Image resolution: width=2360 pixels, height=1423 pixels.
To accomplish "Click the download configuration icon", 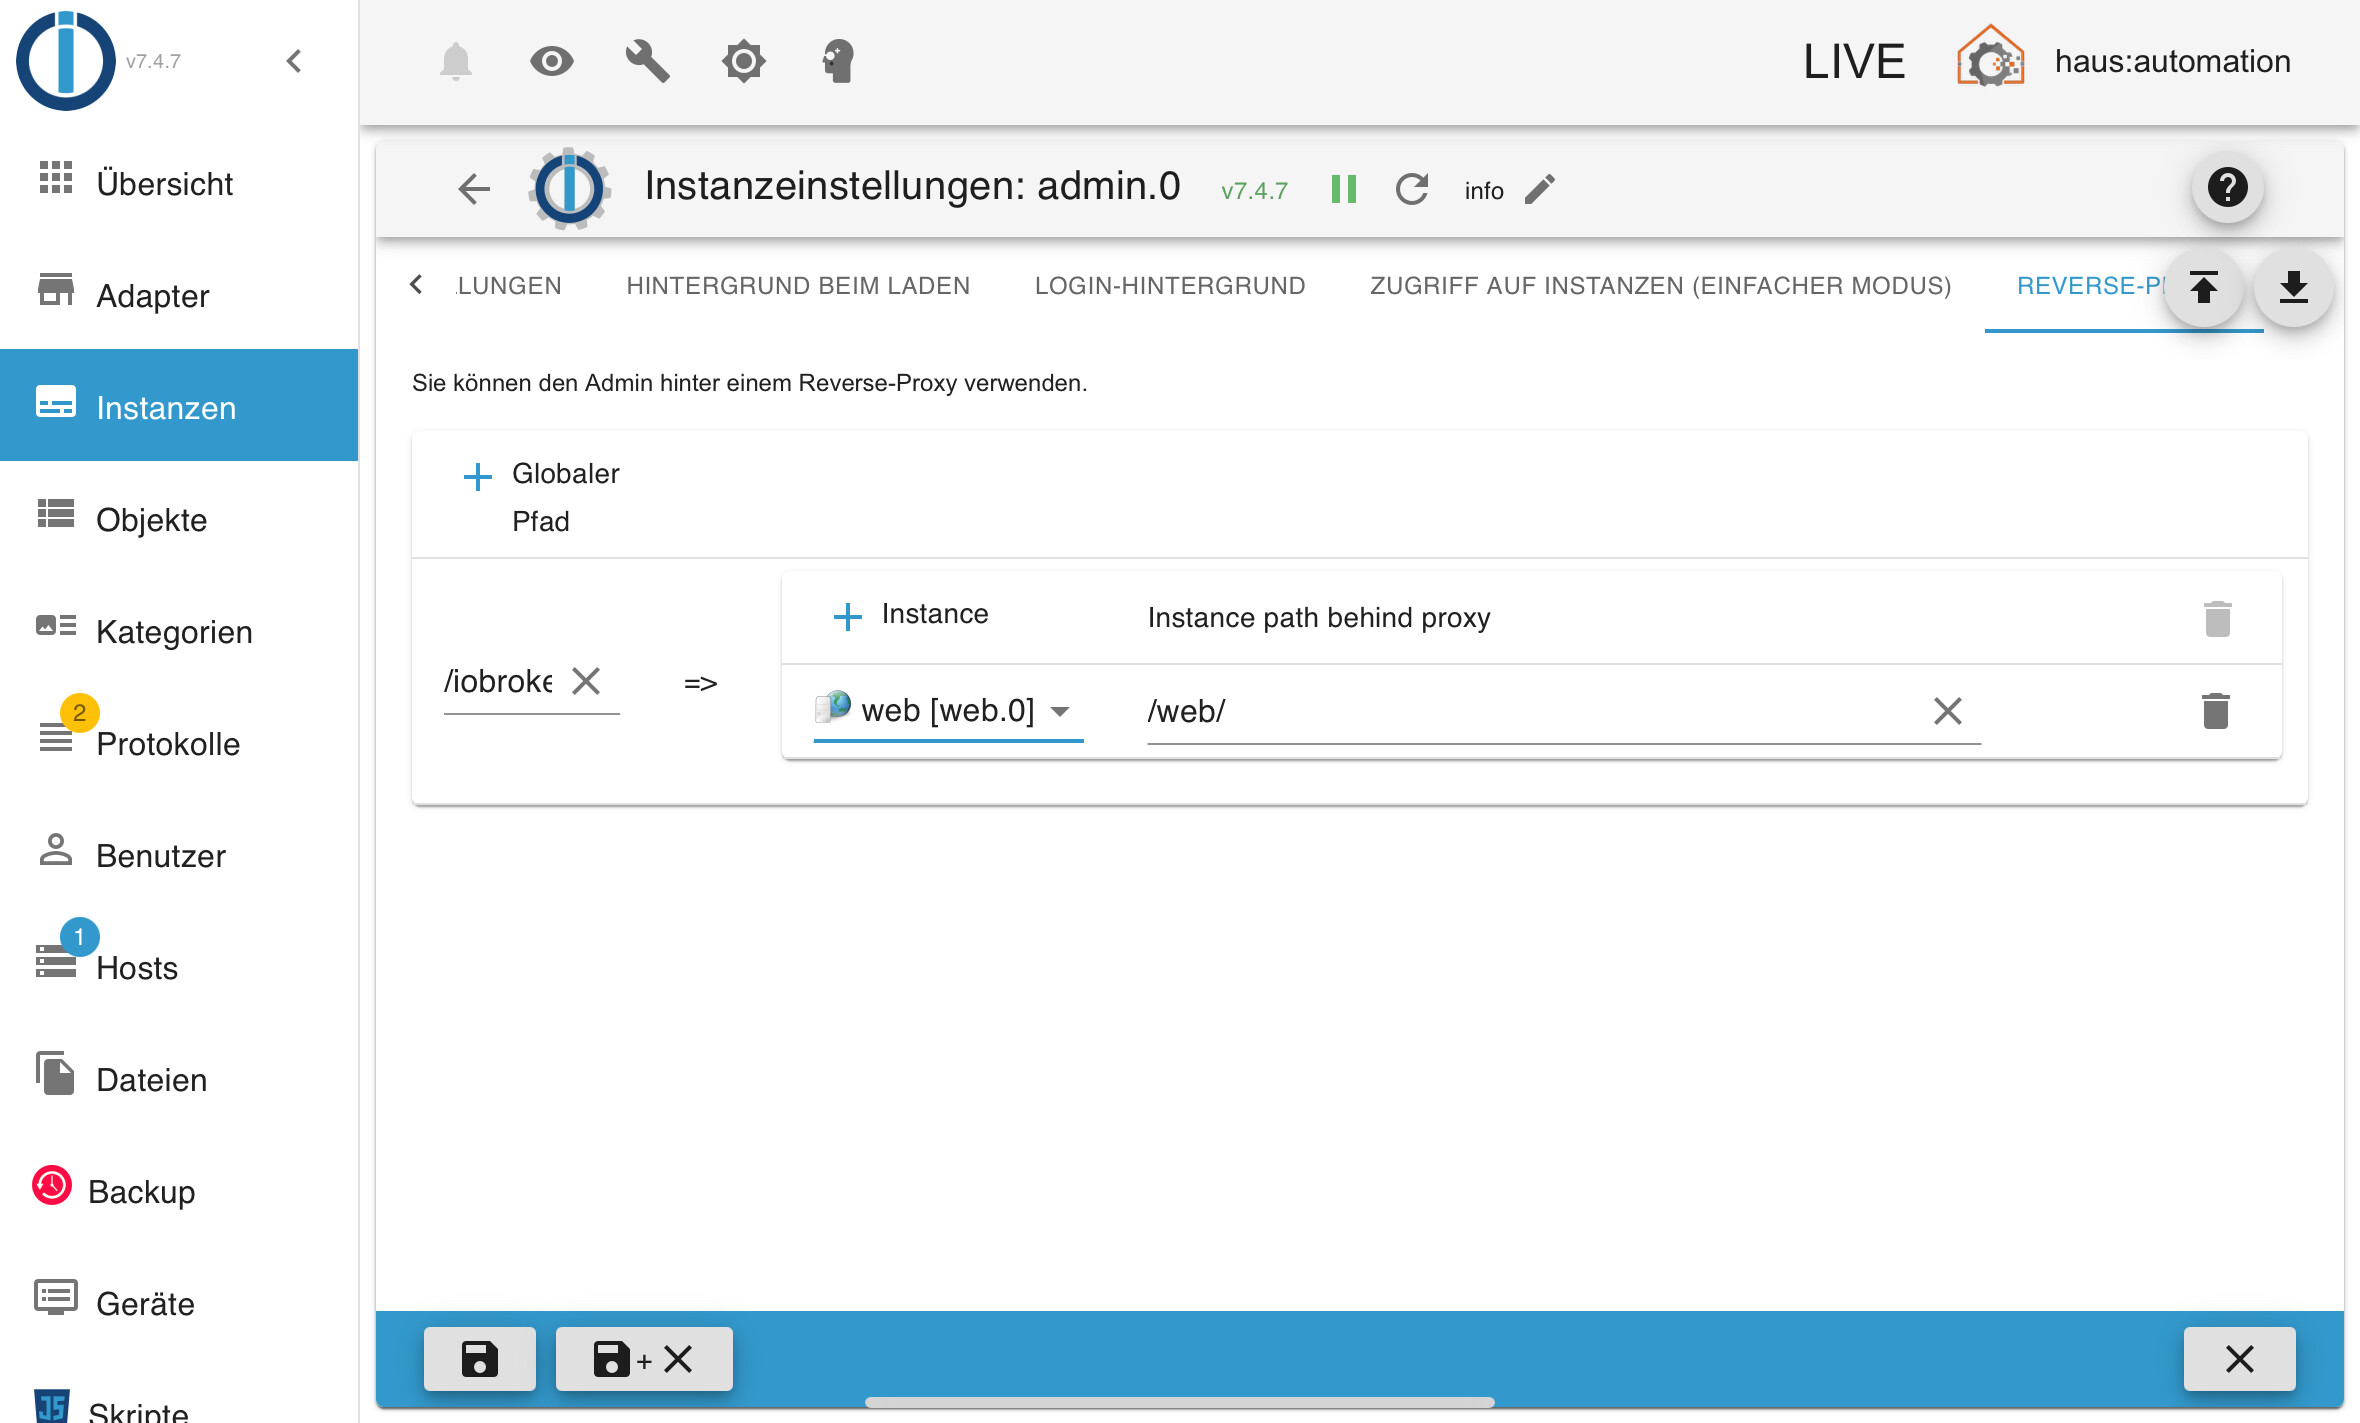I will click(2293, 288).
